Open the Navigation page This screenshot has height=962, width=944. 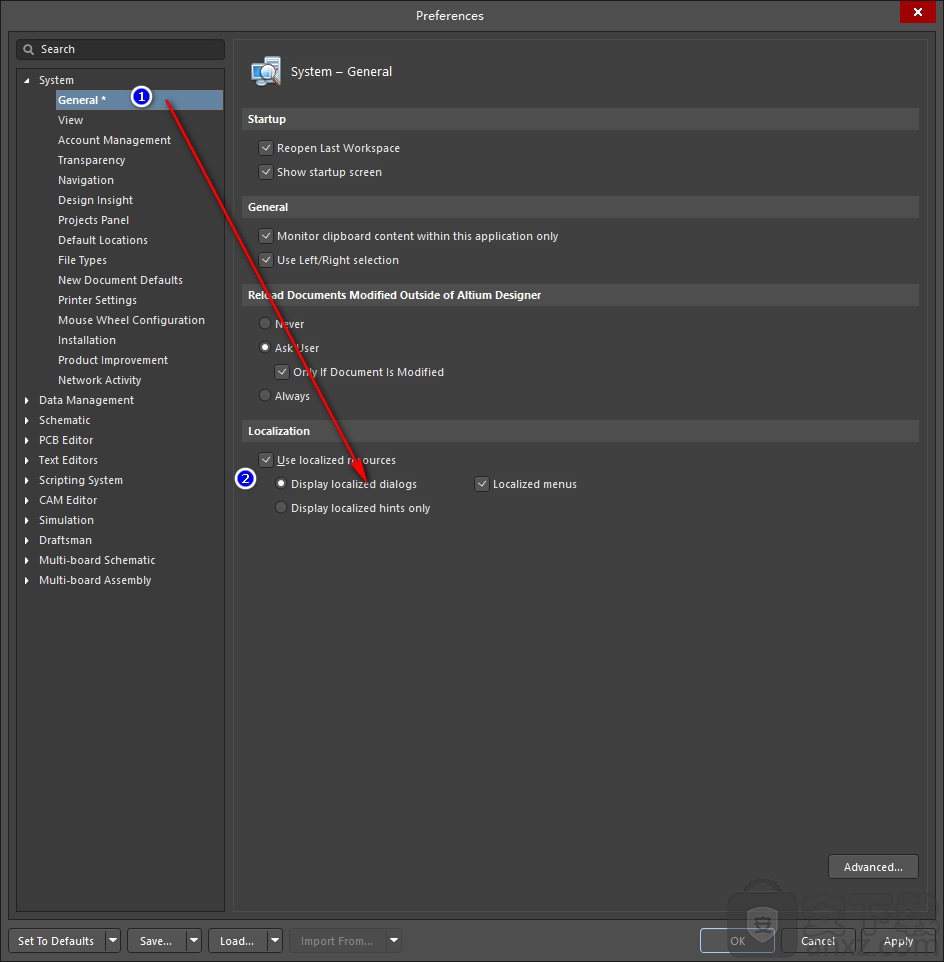pos(86,180)
